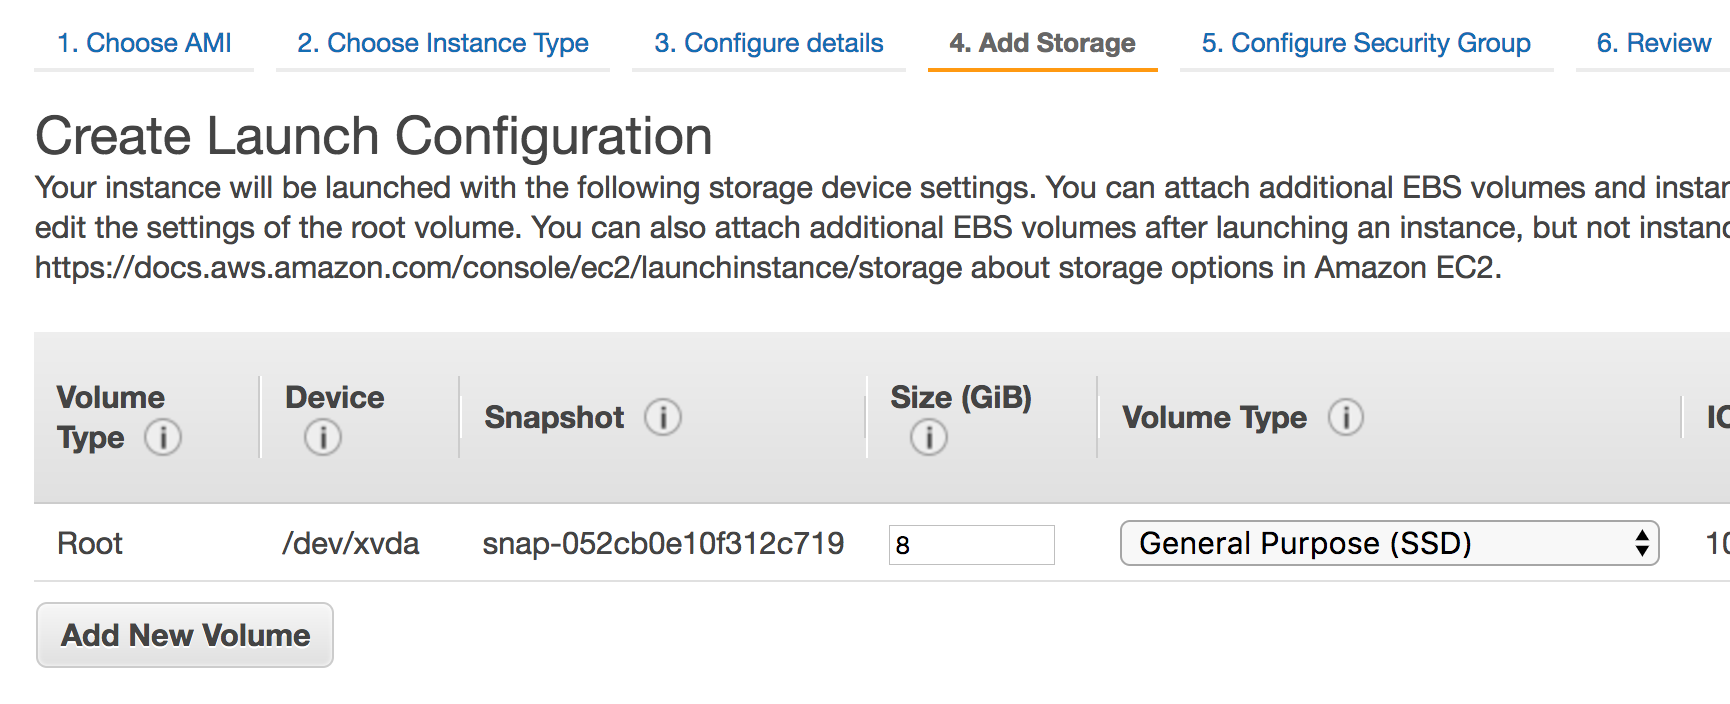
Task: Click info icon beside first Volume Type header
Action: coord(163,437)
